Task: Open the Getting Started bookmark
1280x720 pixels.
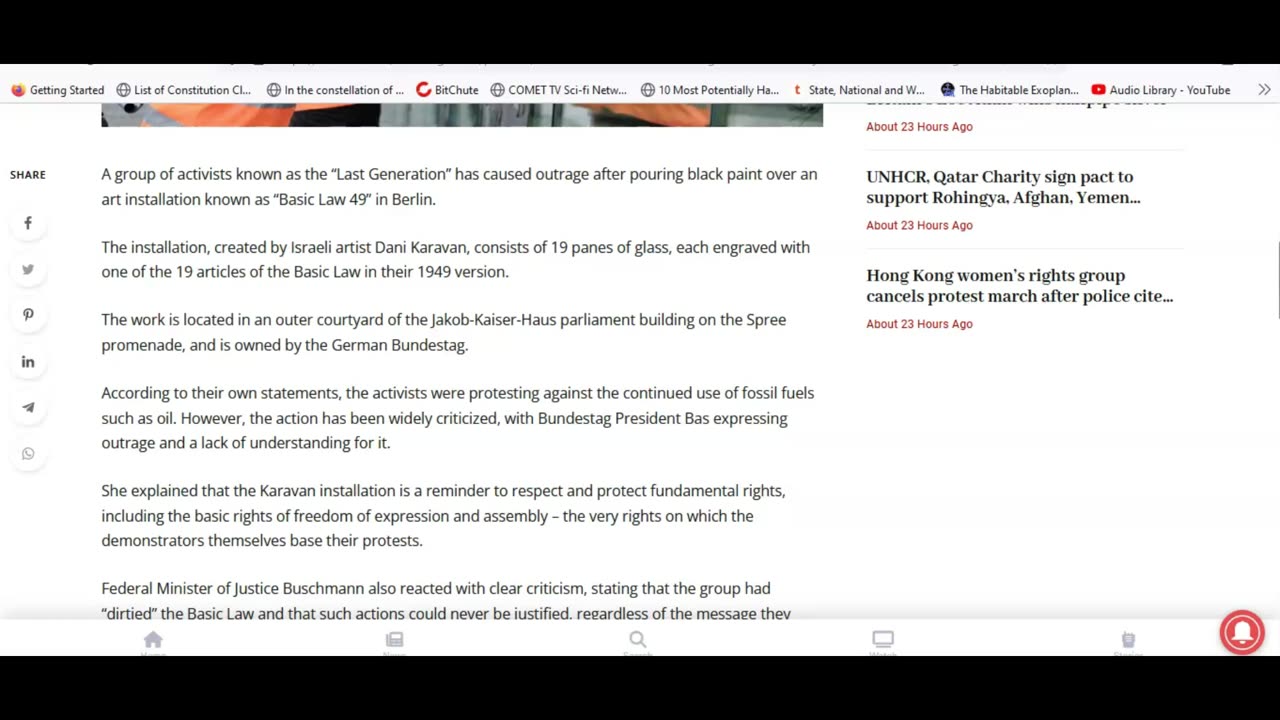Action: pyautogui.click(x=58, y=90)
